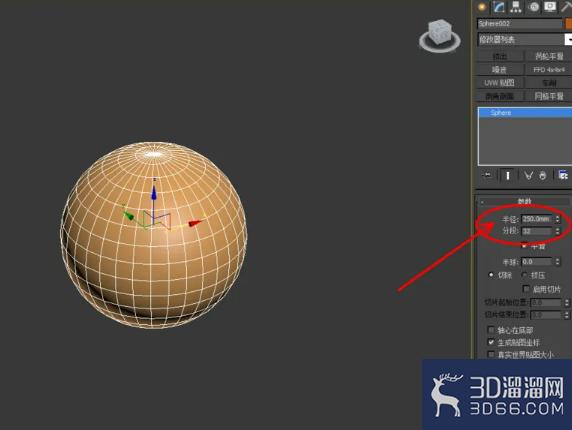Viewport: 572px width, 430px height.
Task: Enable the 真实世界贴图大小 checkbox
Action: (491, 354)
